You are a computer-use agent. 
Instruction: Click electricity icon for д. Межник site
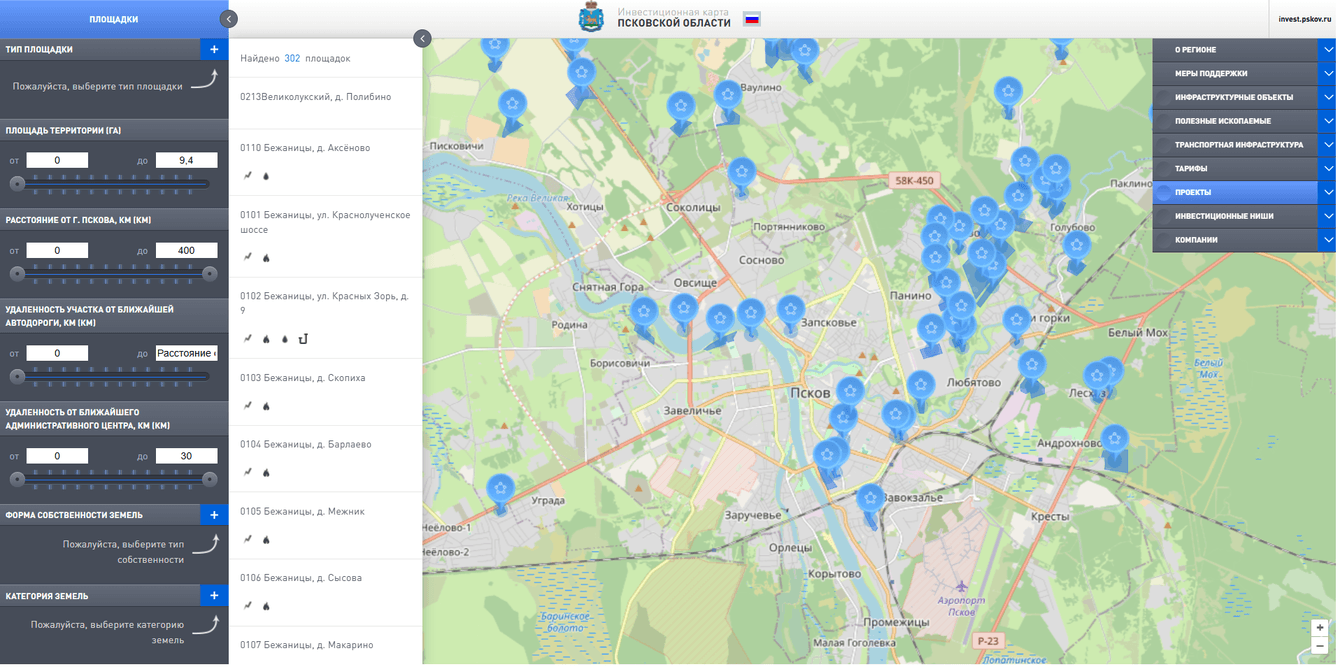248,539
